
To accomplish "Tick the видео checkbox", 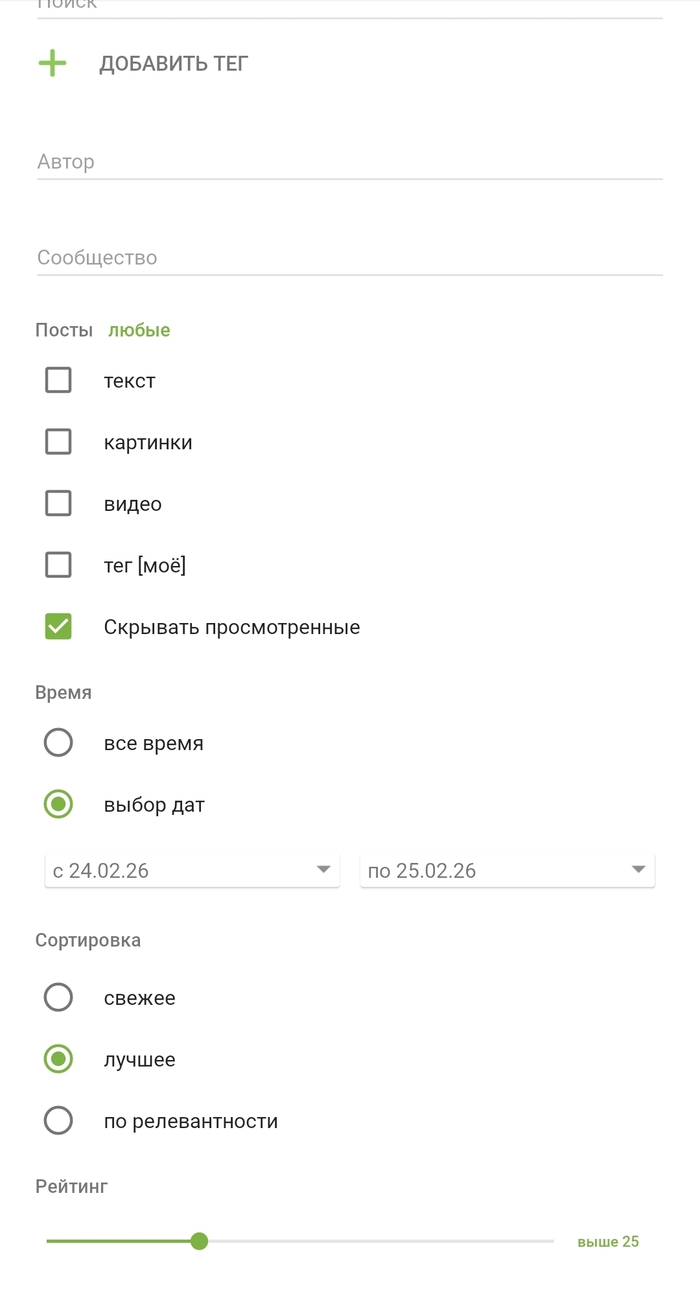I will tap(58, 504).
